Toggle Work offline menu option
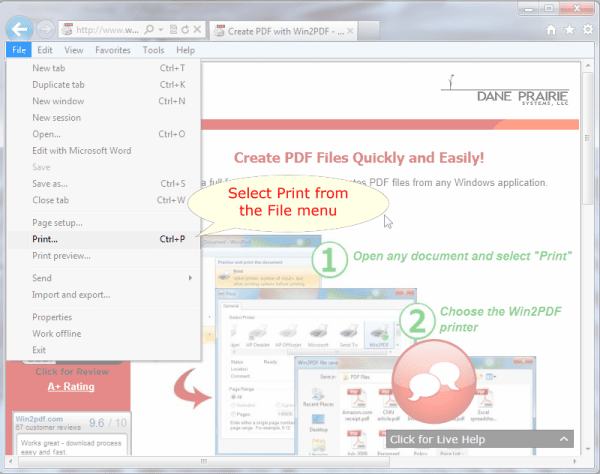Viewport: 600px width, 474px height. (57, 334)
